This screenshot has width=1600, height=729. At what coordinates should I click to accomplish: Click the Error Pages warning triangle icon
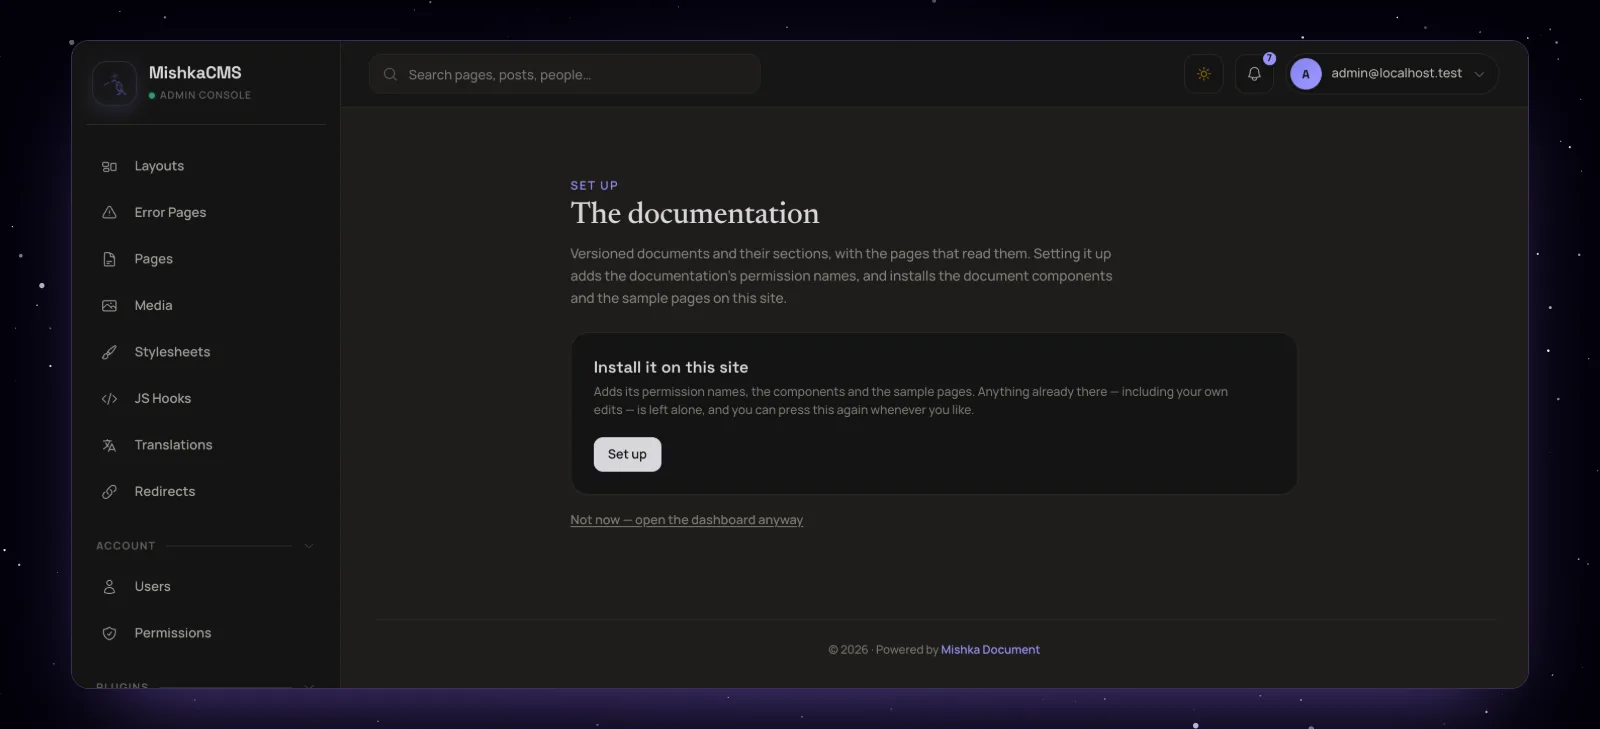pos(110,213)
